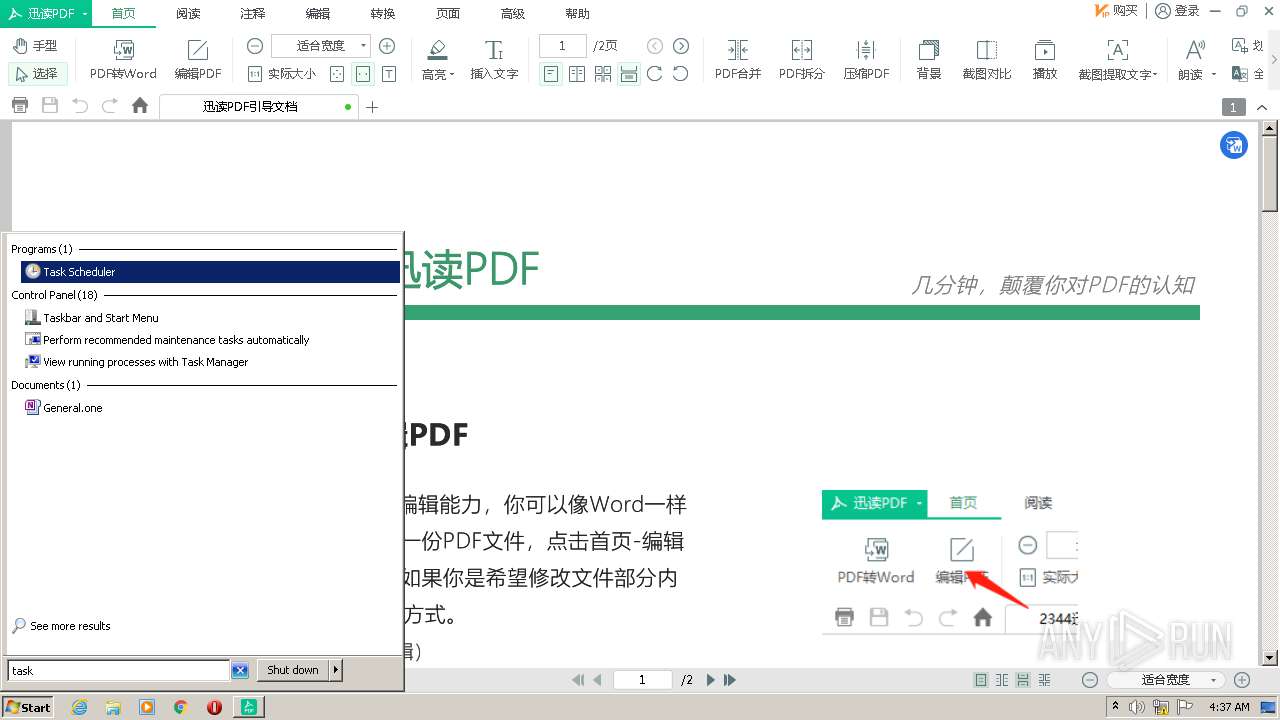
Task: Open the background (背景) tool
Action: (929, 60)
